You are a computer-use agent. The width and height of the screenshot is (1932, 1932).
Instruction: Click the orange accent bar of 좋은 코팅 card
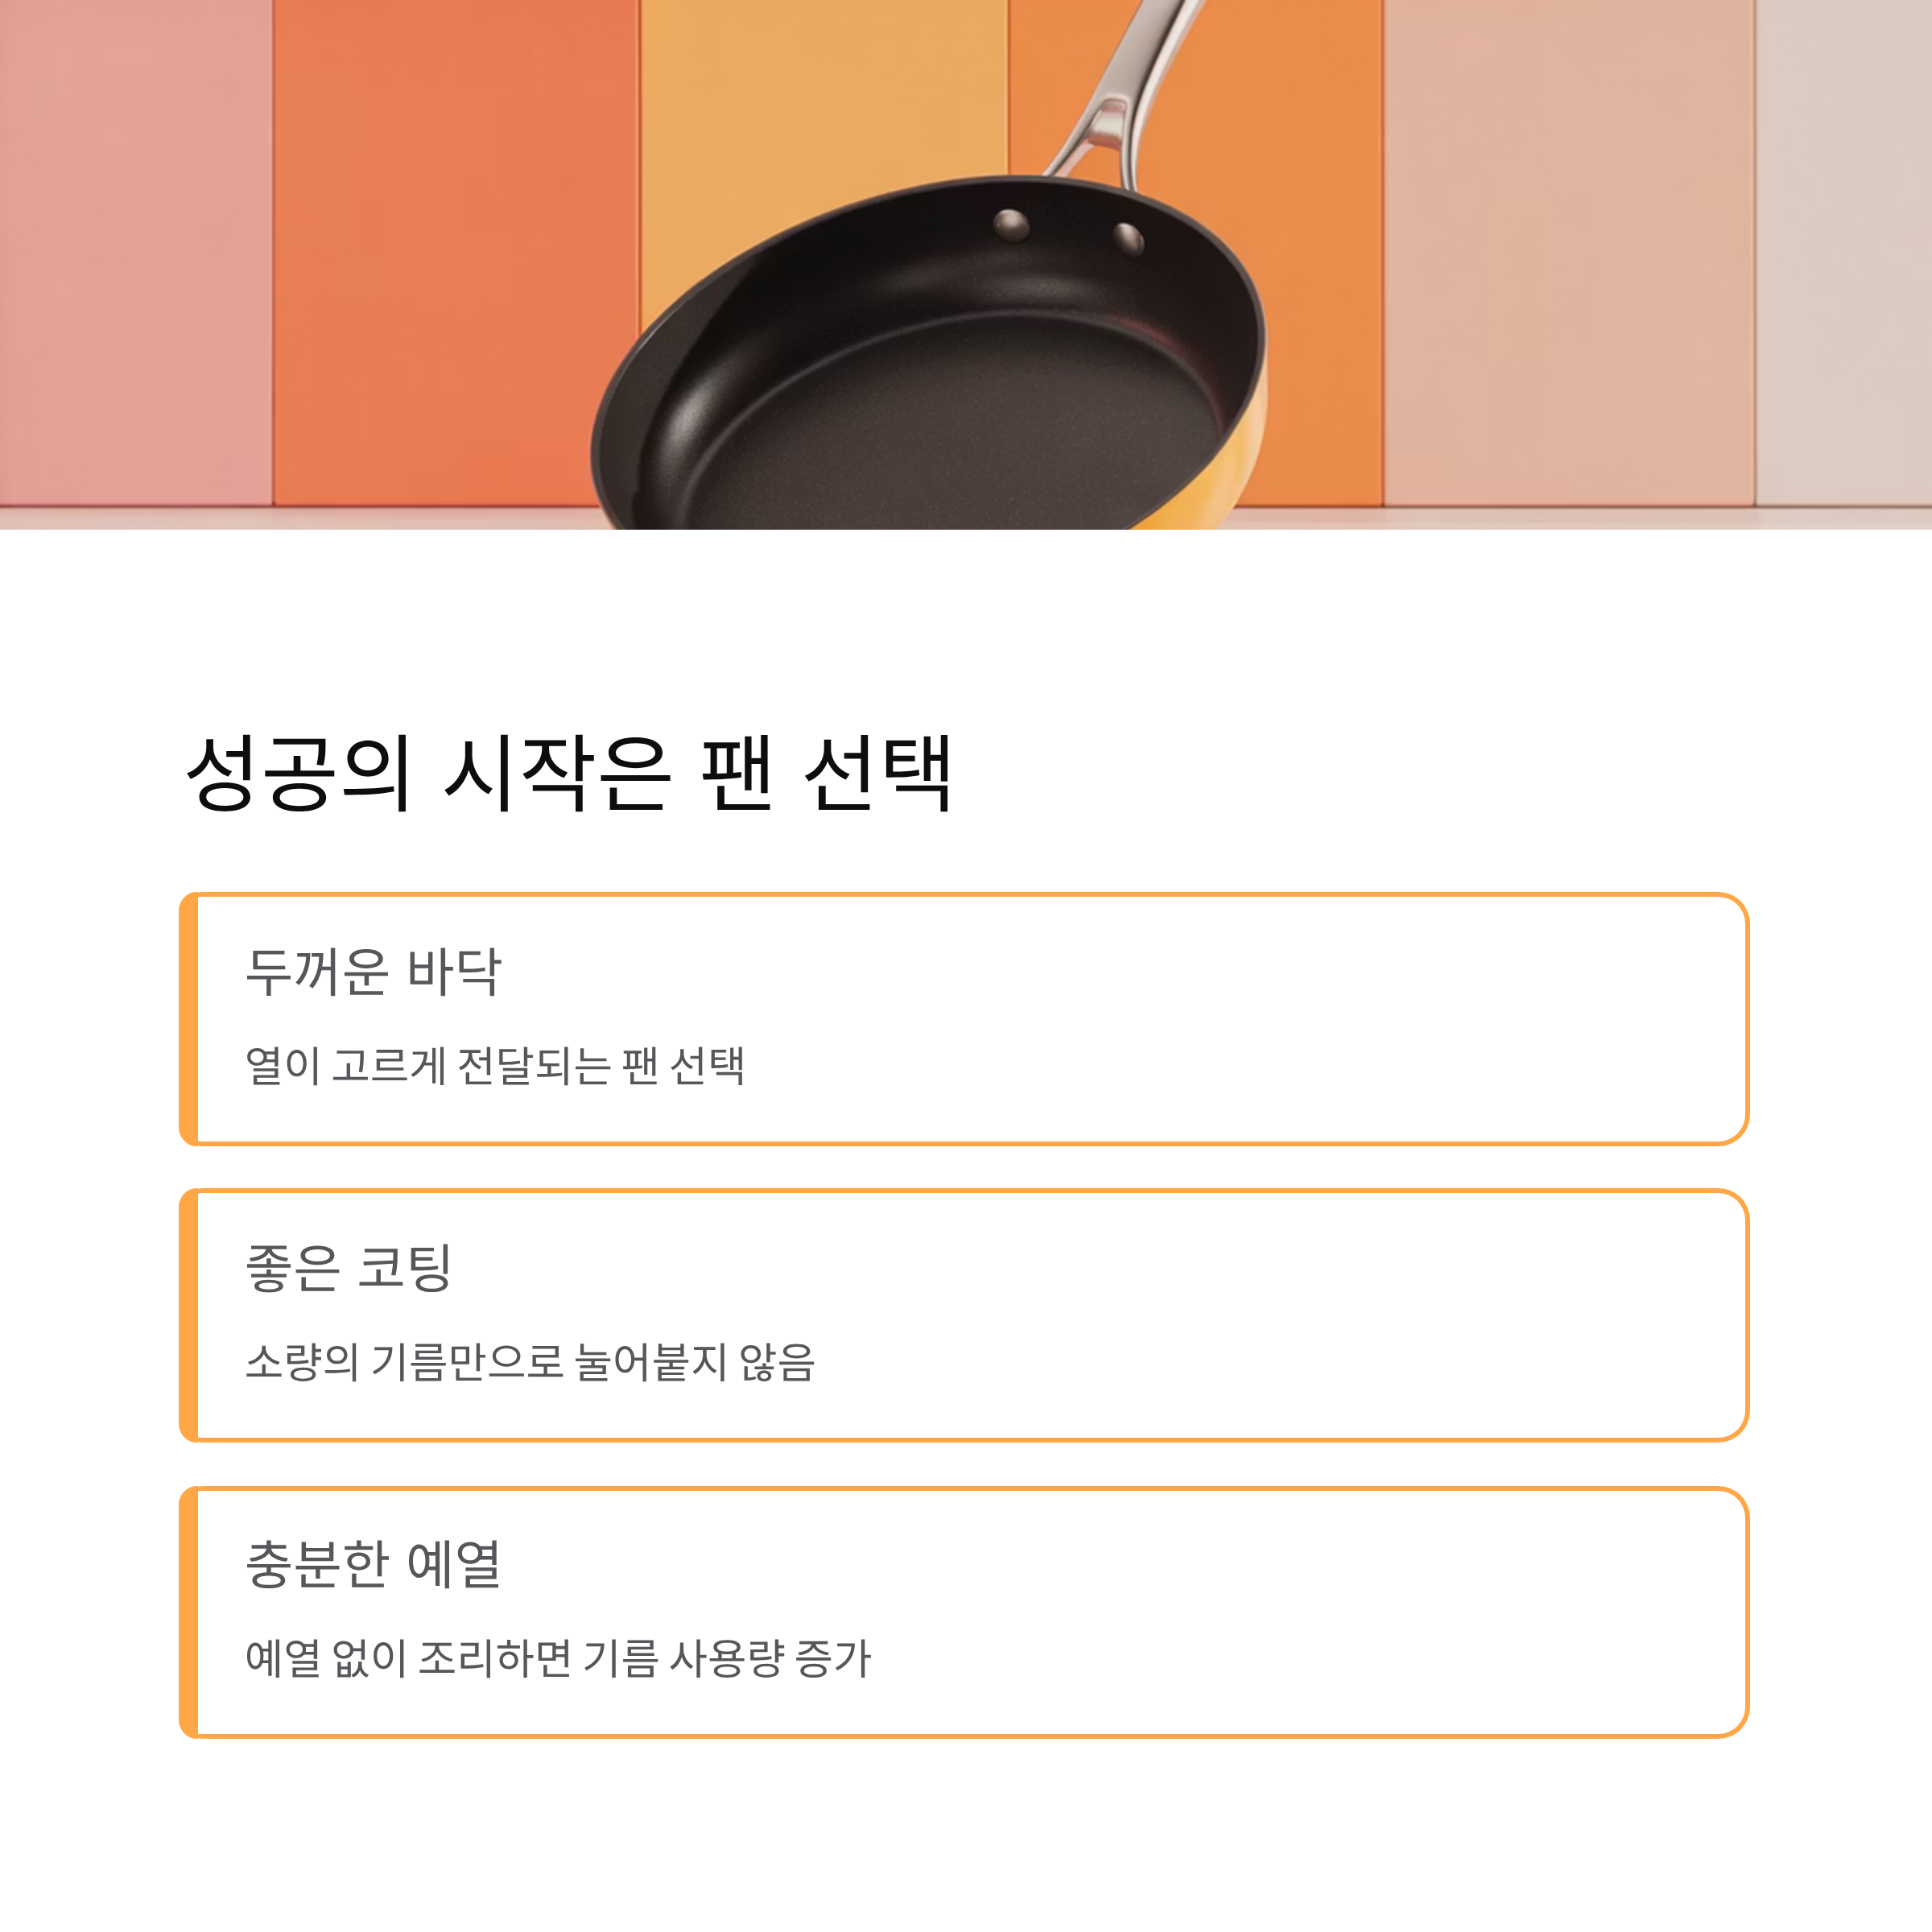pyautogui.click(x=188, y=1315)
